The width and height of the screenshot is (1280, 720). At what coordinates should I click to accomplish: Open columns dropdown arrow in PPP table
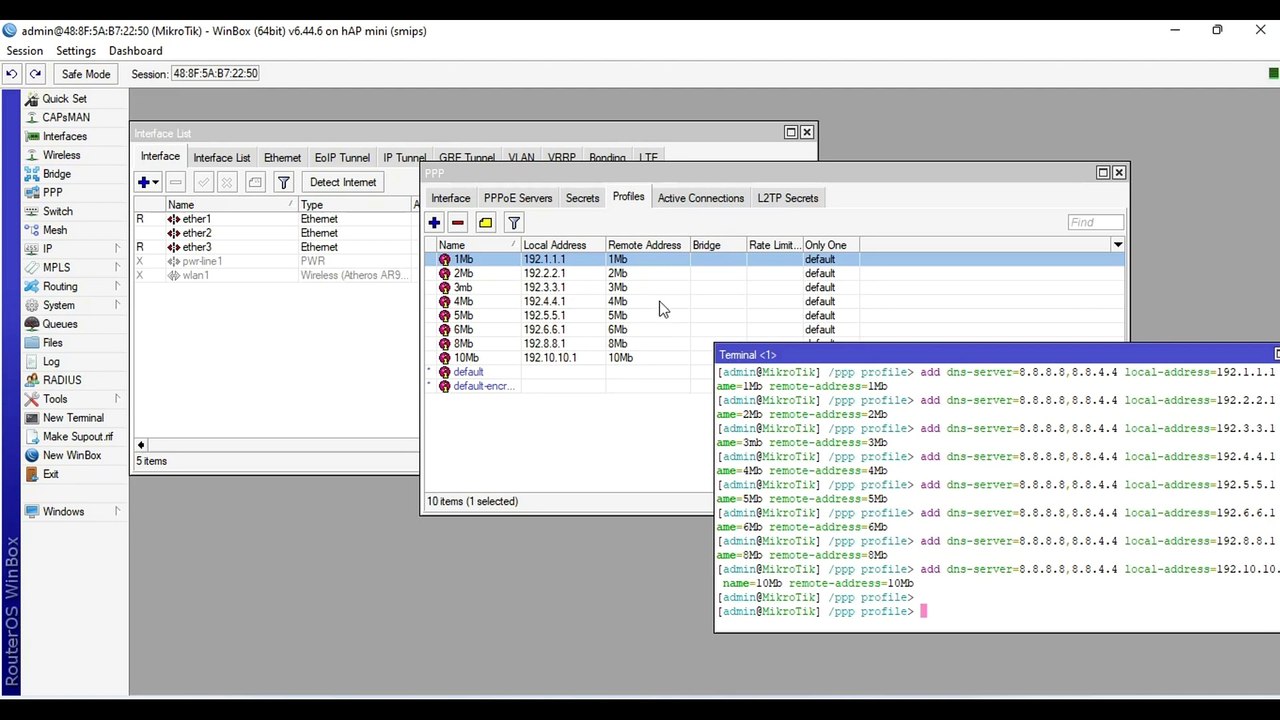tap(1118, 245)
